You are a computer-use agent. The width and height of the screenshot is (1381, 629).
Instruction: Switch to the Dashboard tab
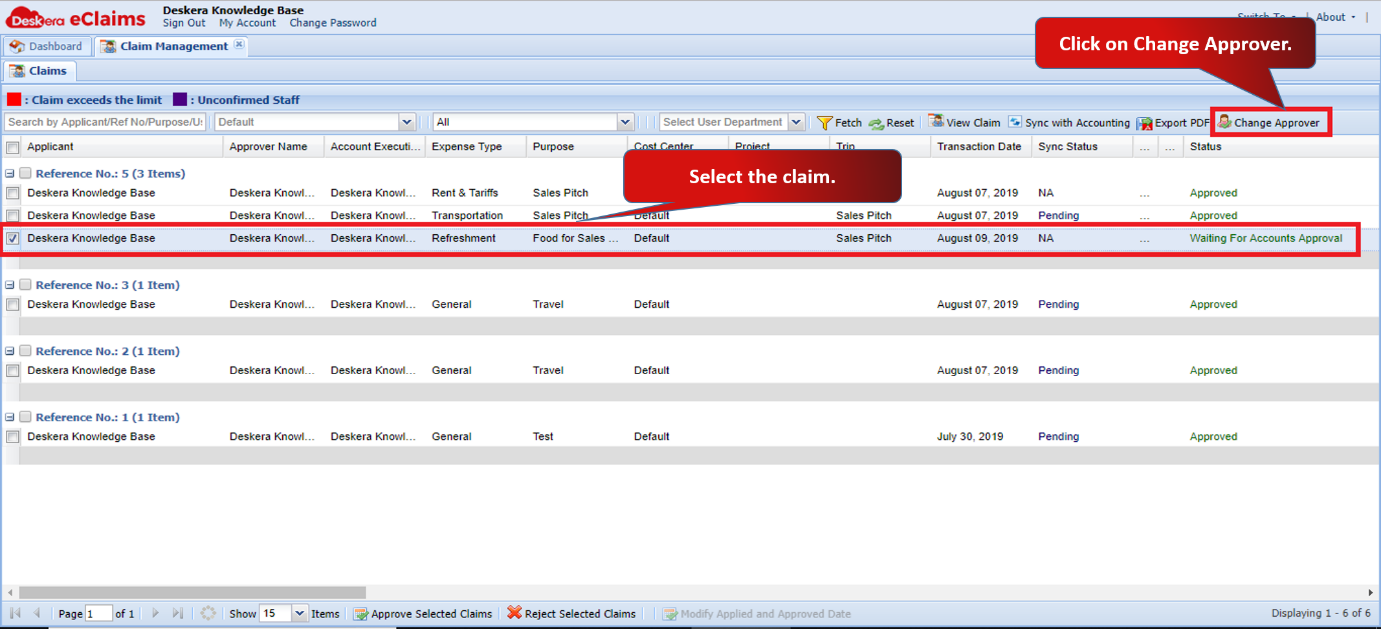47,46
